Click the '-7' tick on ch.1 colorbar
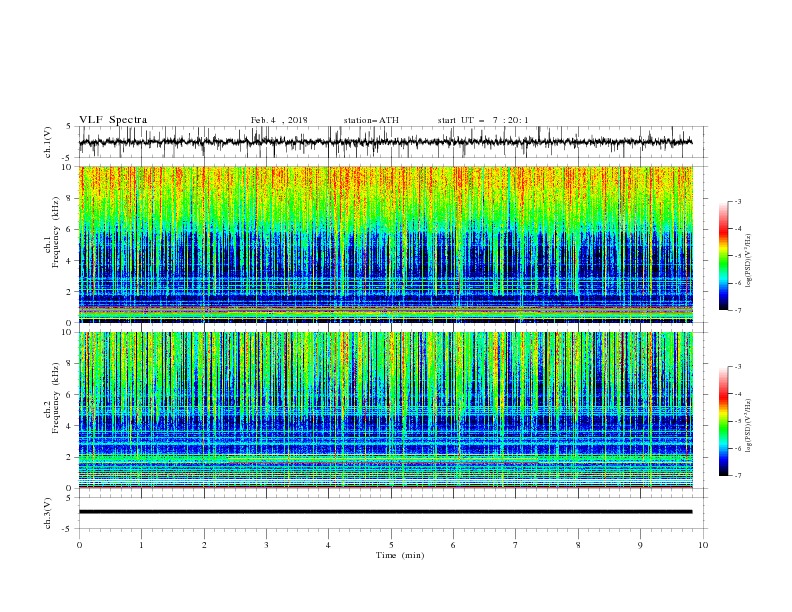Viewport: 792px width, 612px height. point(737,310)
